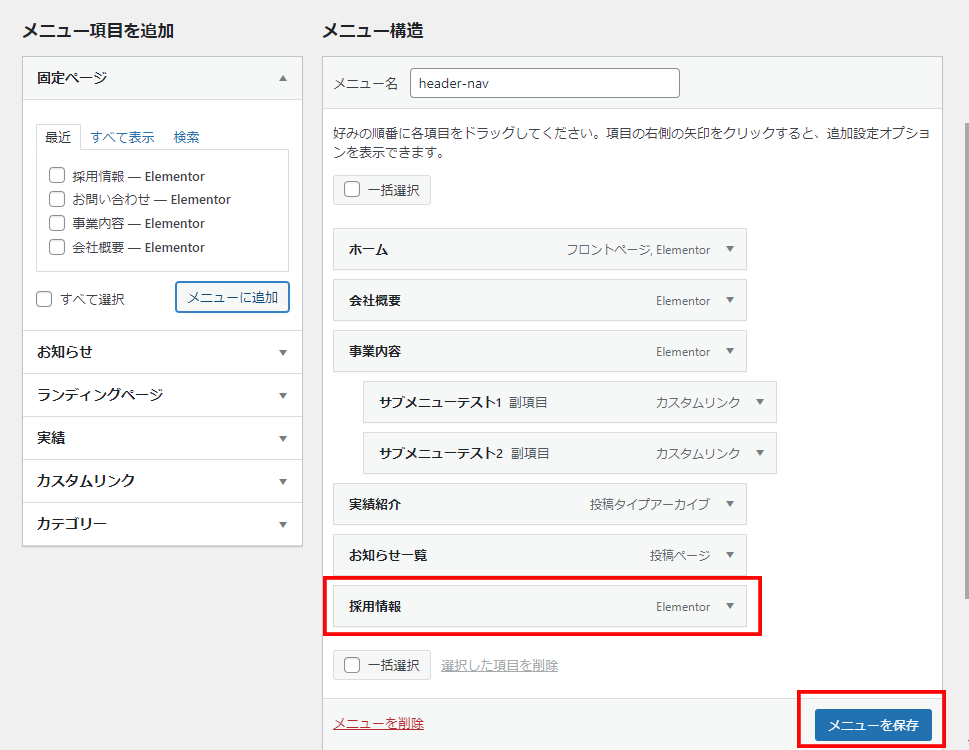This screenshot has width=969, height=750.
Task: Expand the ランディングページ section
Action: (x=283, y=396)
